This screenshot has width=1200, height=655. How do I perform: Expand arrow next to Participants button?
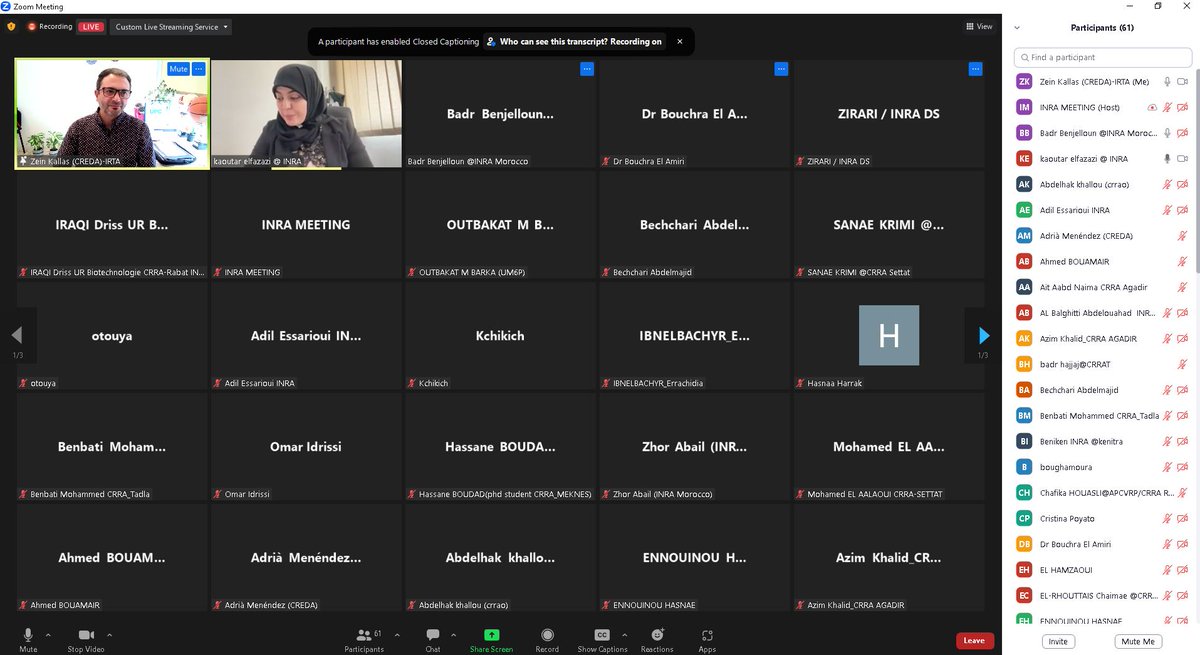[397, 635]
